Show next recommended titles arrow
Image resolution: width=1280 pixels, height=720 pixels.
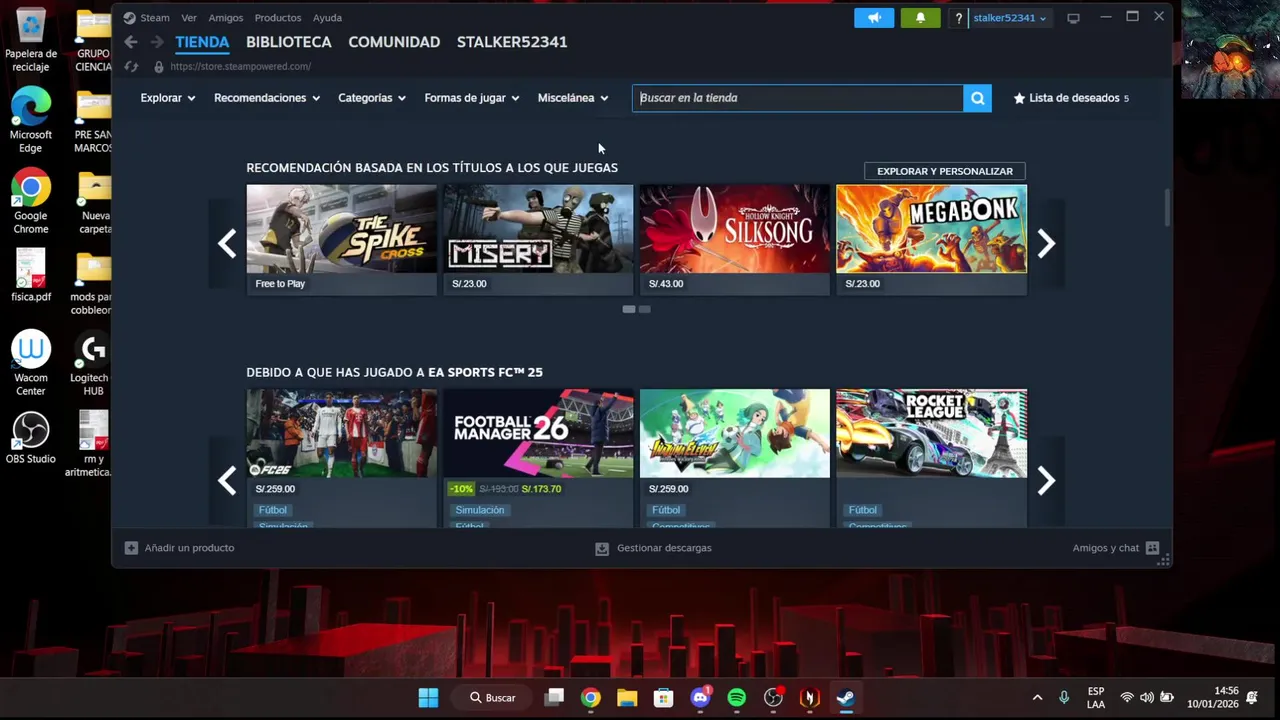[x=1046, y=243]
